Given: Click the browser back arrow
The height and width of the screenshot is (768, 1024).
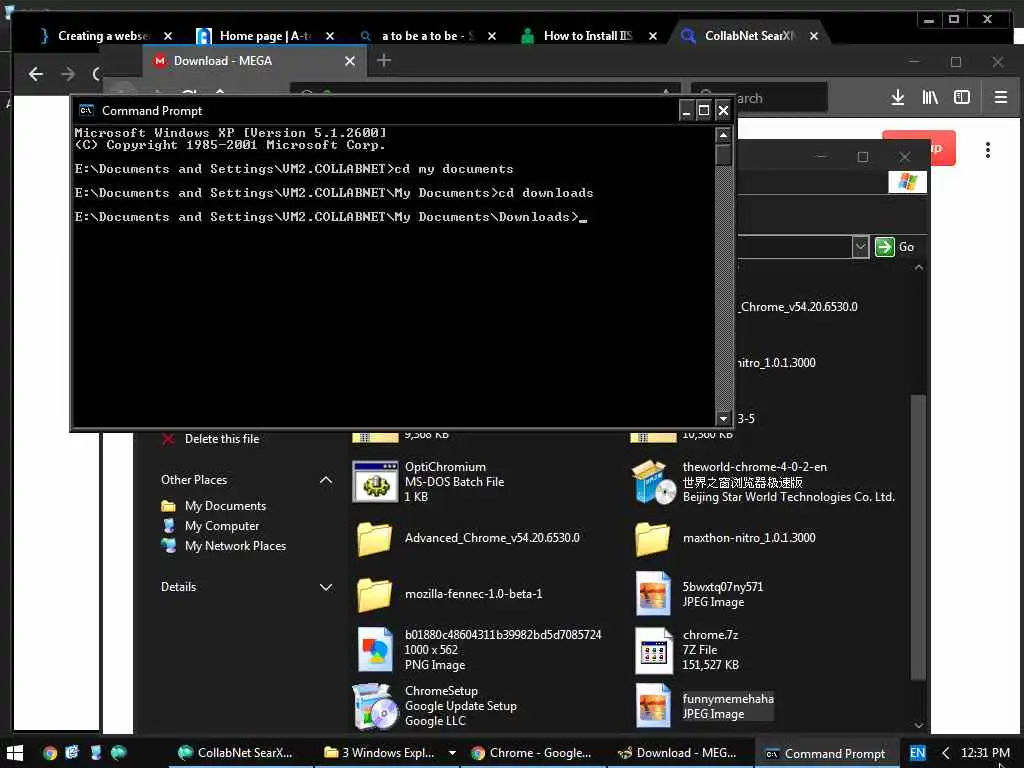Looking at the screenshot, I should 36,74.
